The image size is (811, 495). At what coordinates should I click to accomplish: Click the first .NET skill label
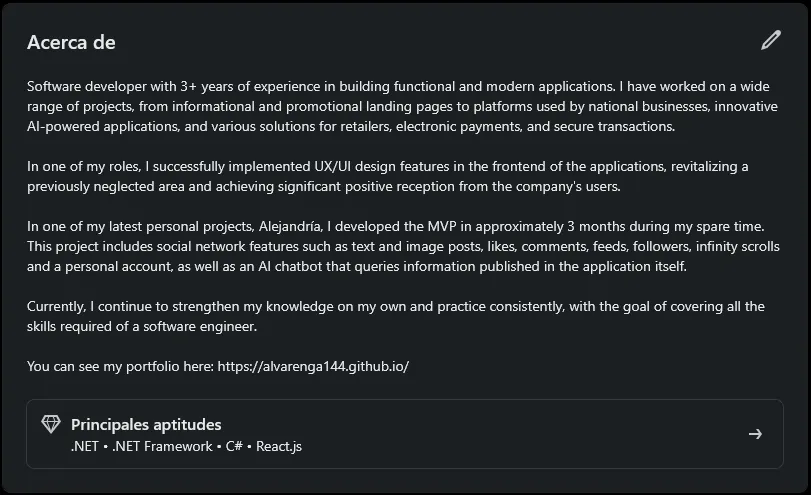click(x=84, y=446)
